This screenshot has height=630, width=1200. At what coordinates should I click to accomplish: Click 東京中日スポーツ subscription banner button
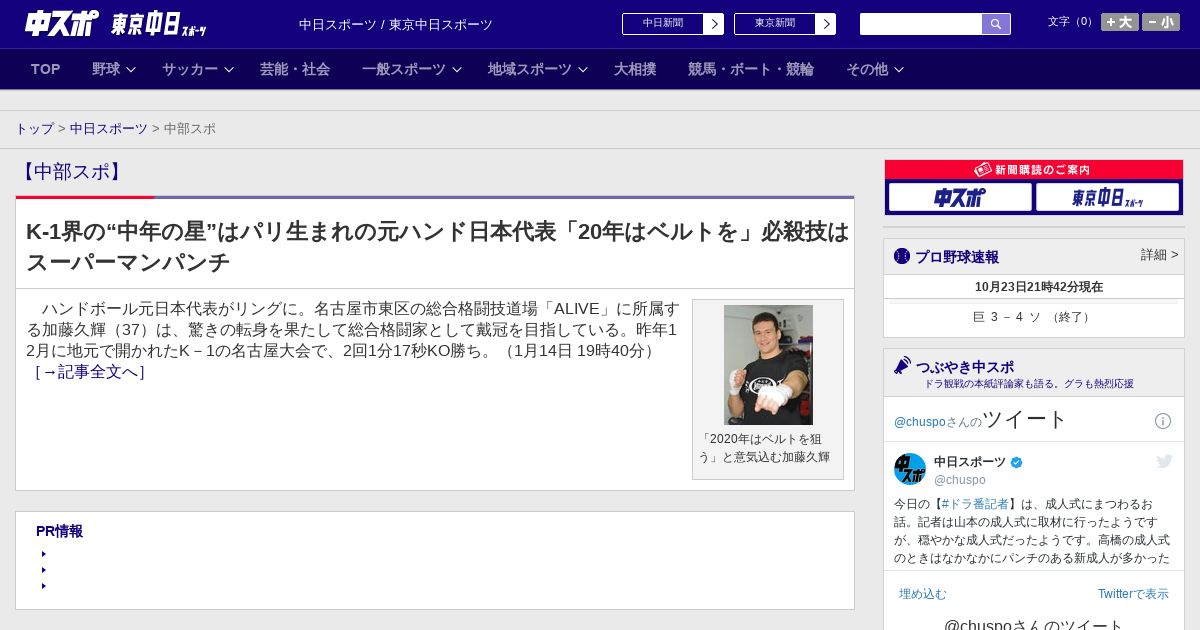coord(1107,197)
